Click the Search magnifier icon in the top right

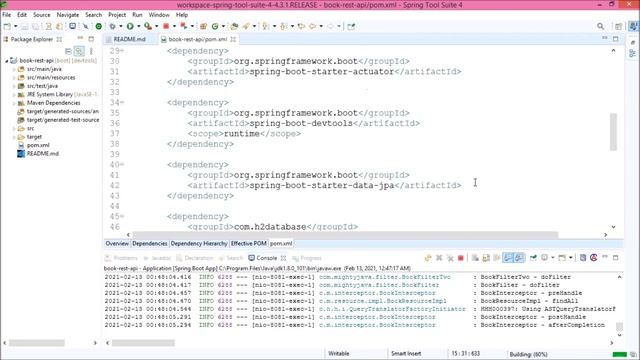[x=600, y=26]
